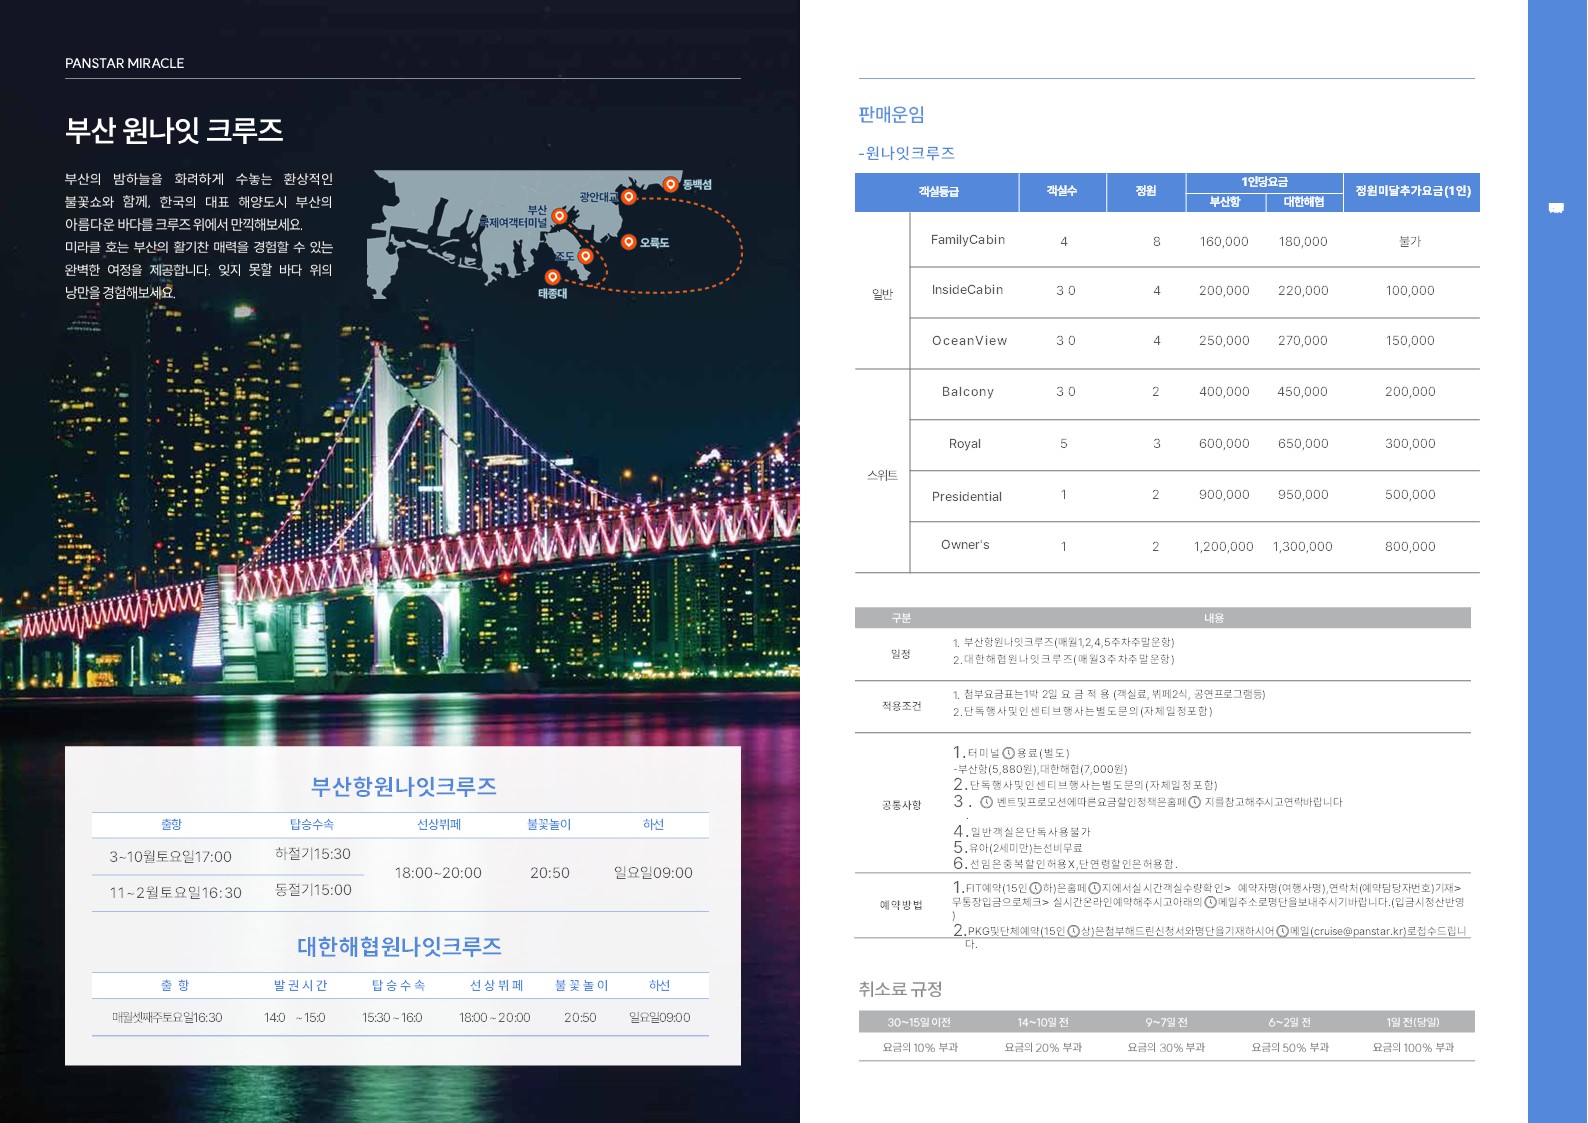Click the 판매운임 section heading
This screenshot has width=1588, height=1123.
point(891,115)
